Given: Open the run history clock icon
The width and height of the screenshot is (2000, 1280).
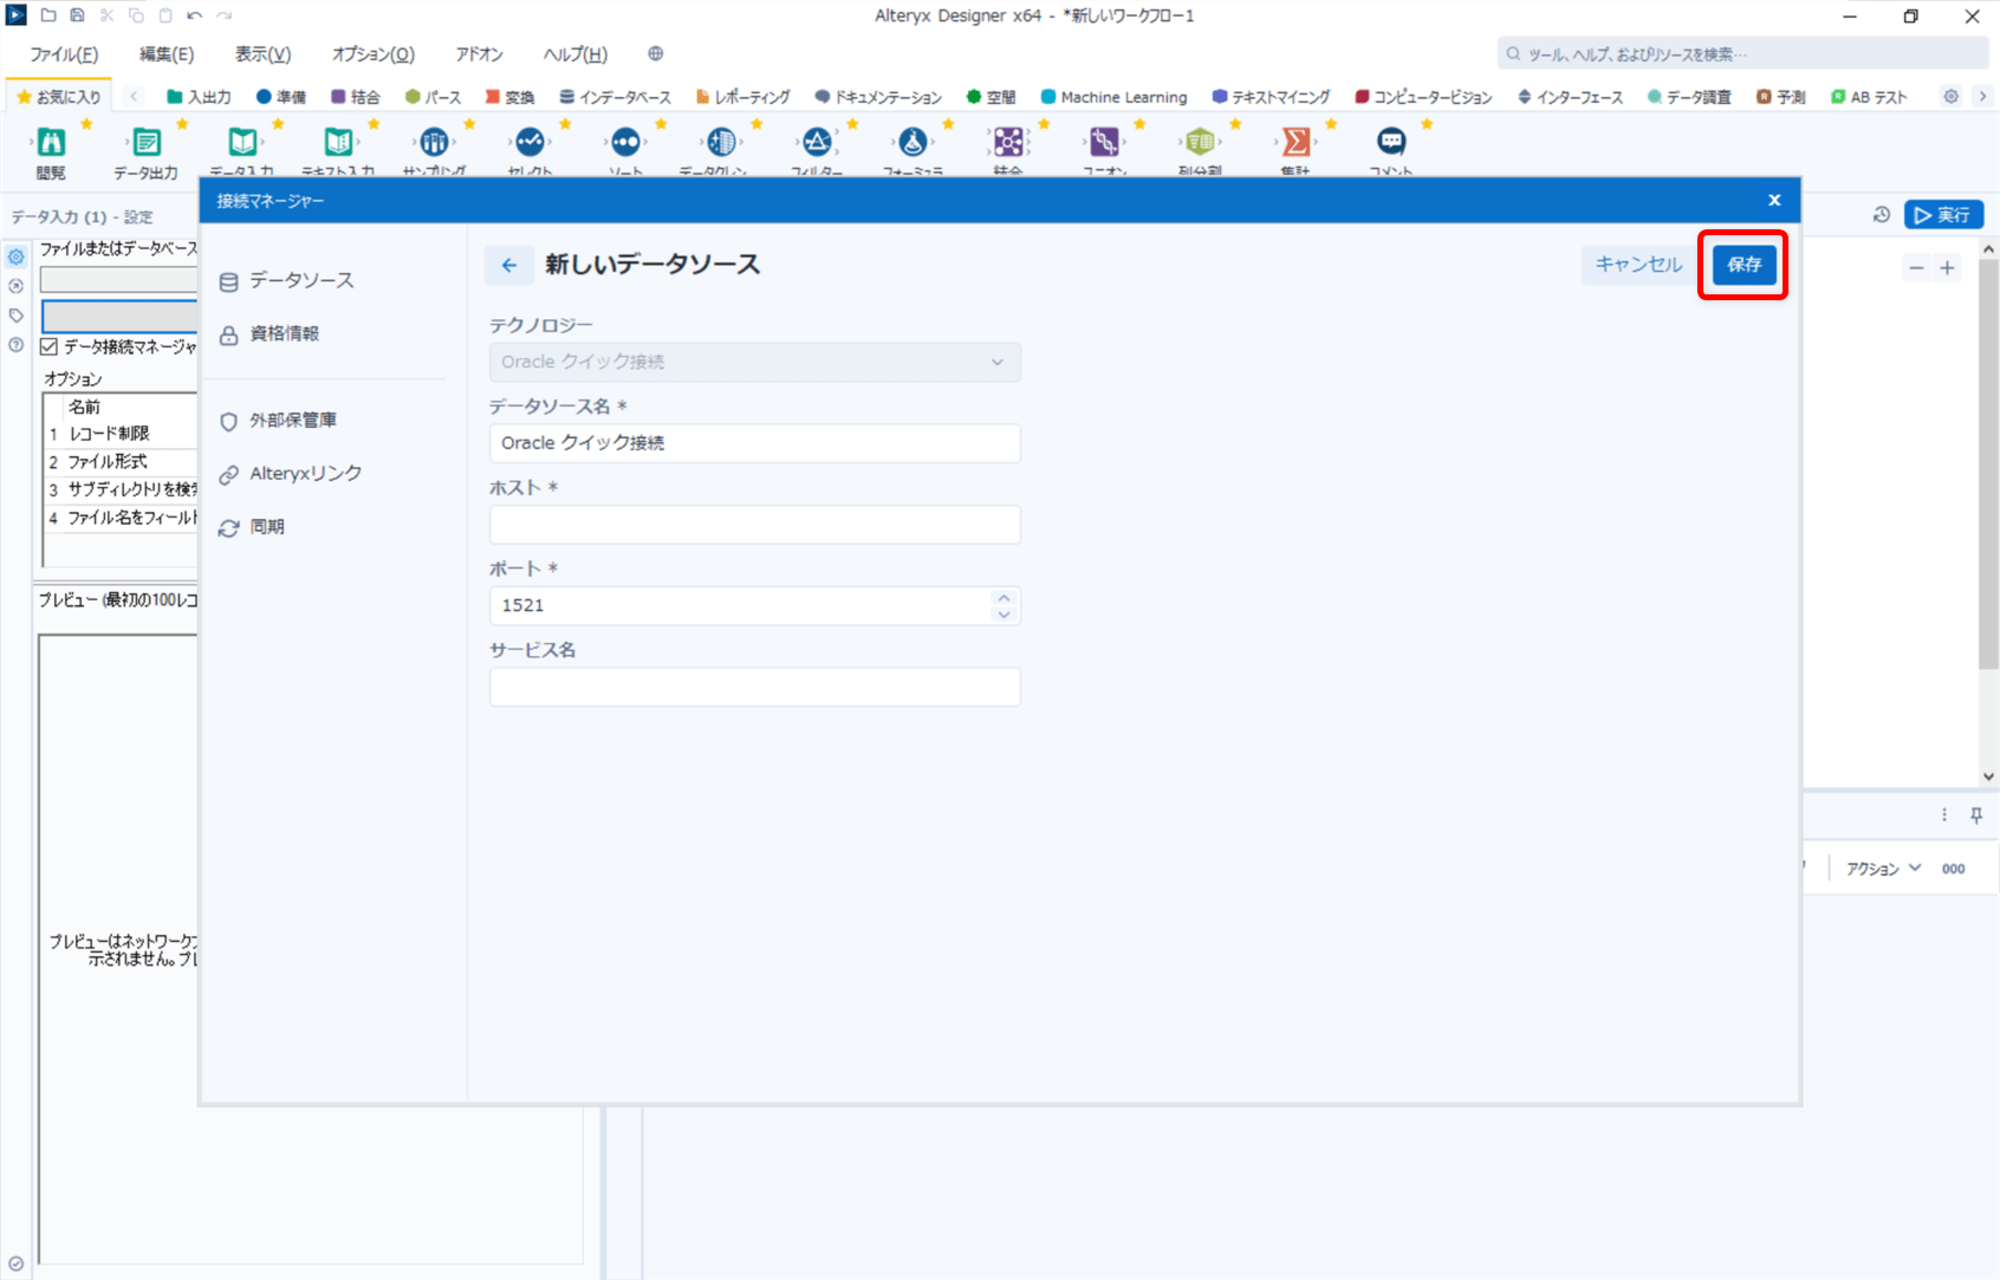Looking at the screenshot, I should click(1881, 215).
